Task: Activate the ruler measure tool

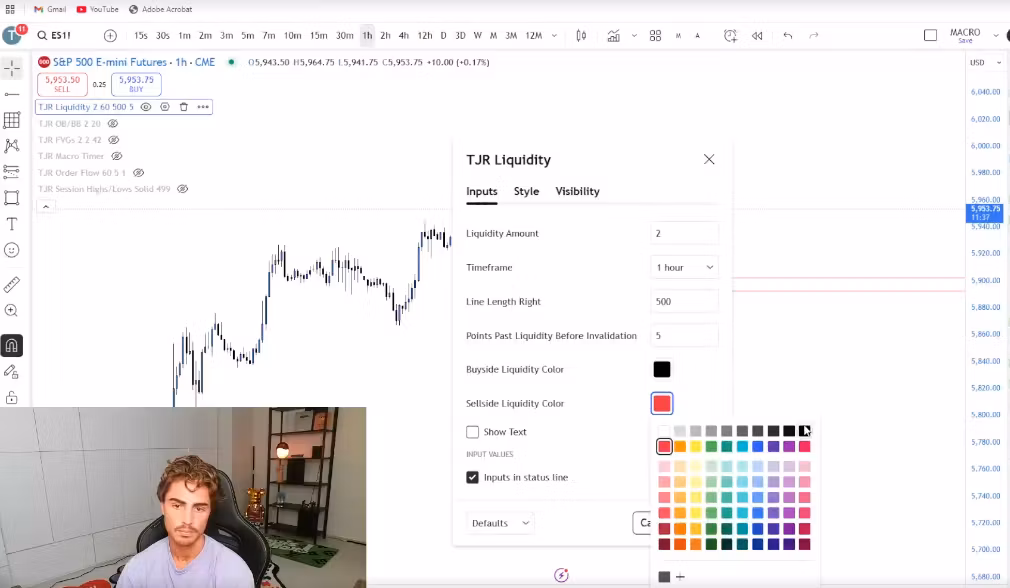Action: (12, 285)
